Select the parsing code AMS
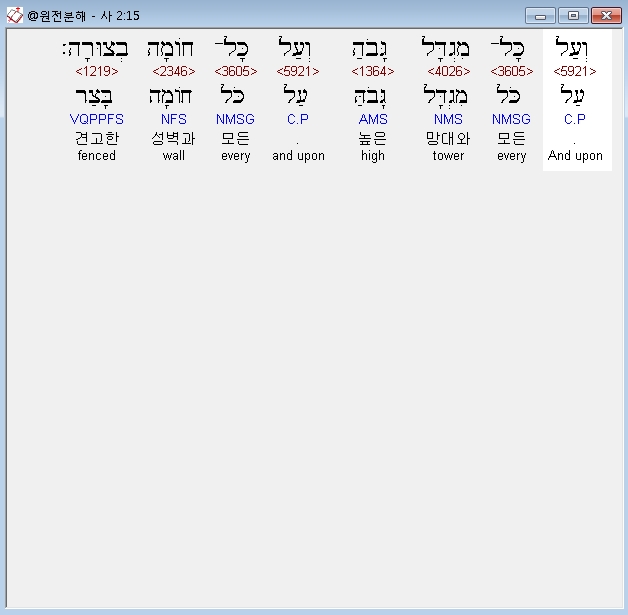Viewport: 628px width, 615px height. 373,119
